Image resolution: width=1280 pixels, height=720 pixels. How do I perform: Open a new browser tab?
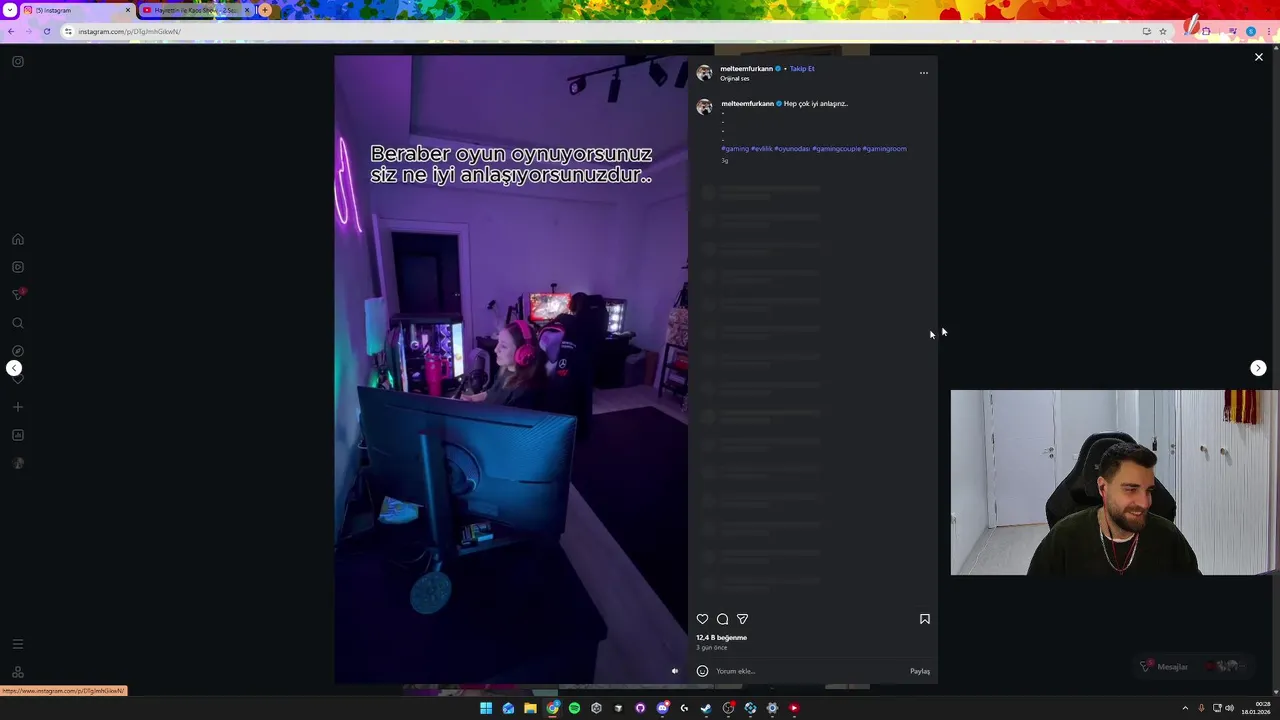[x=265, y=10]
